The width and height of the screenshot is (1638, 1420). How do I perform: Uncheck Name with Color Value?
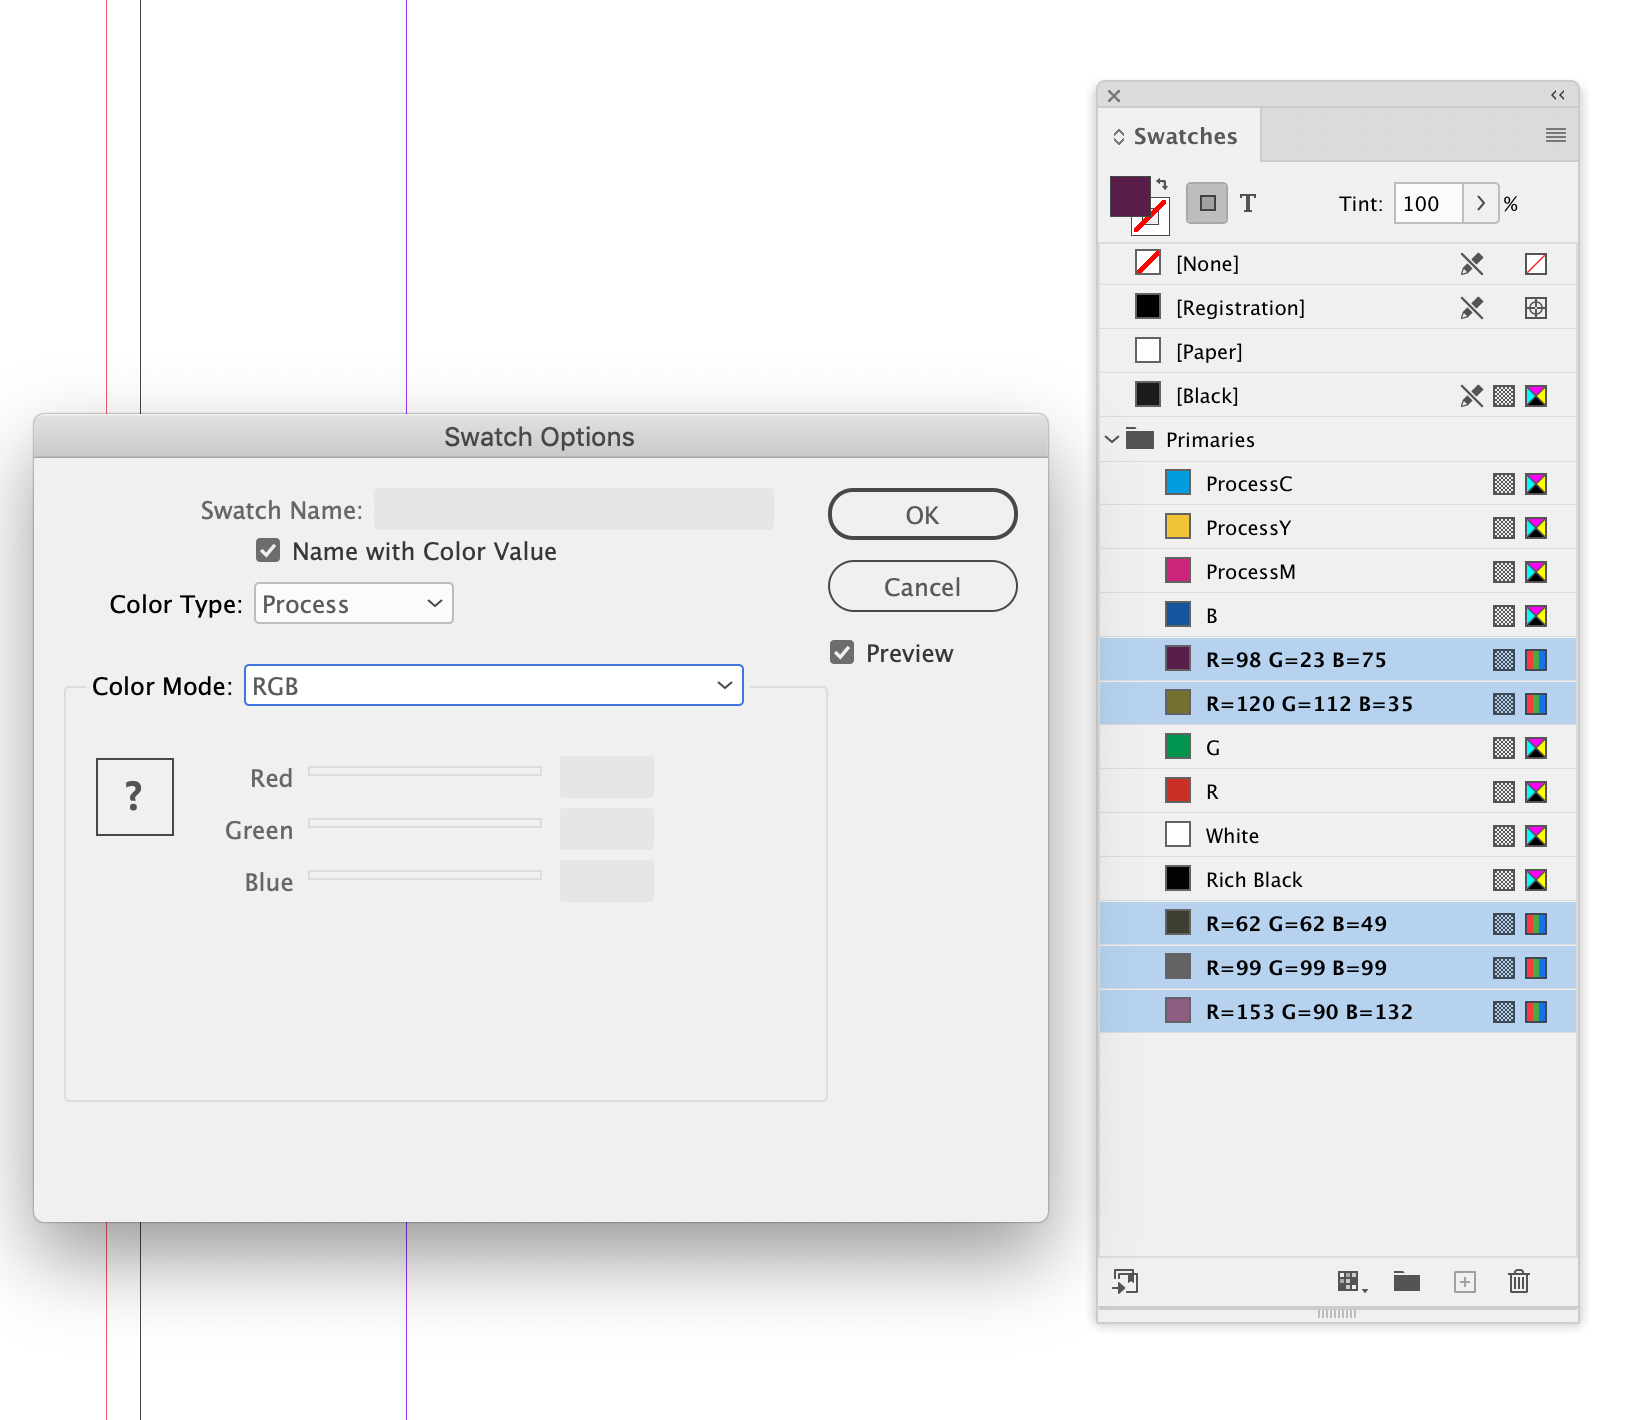click(x=267, y=550)
